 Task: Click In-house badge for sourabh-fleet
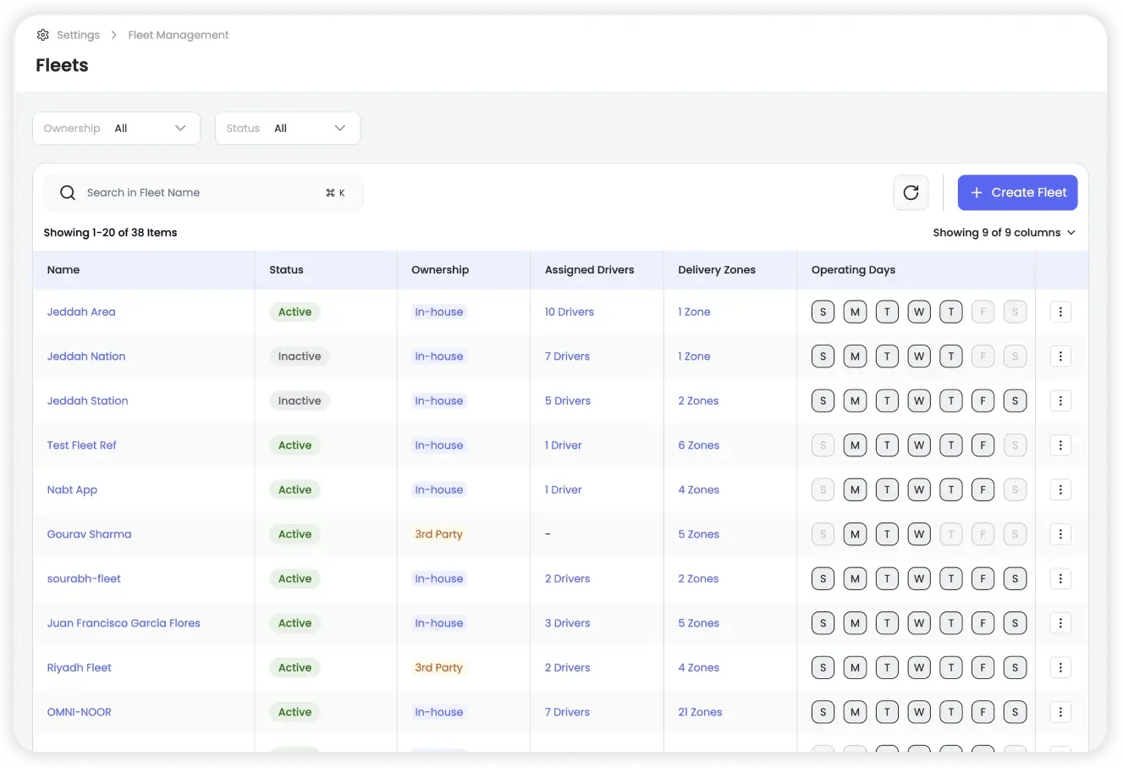click(438, 578)
